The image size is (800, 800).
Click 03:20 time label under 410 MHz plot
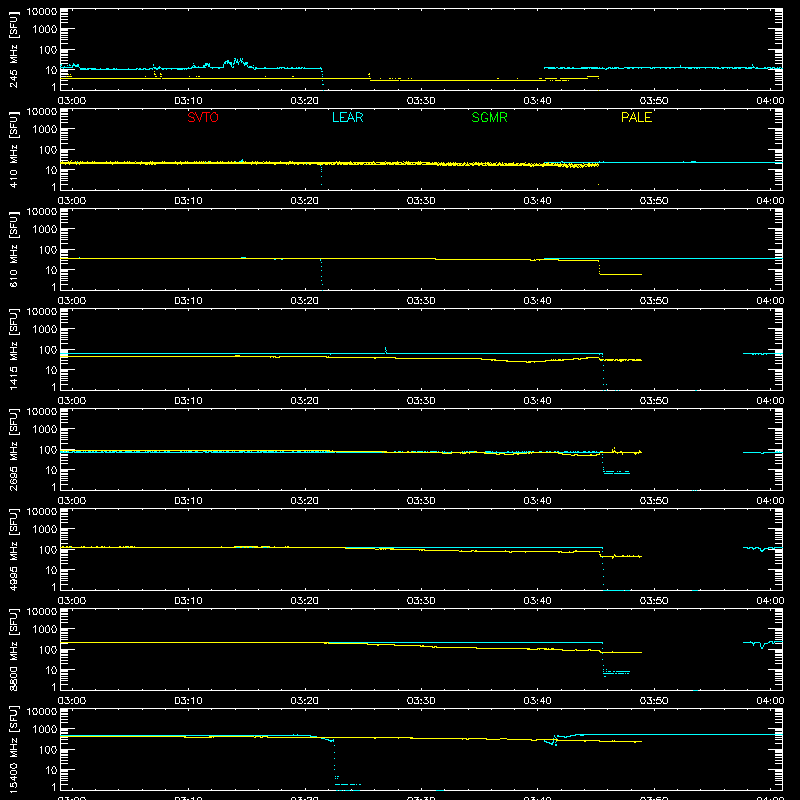(x=305, y=201)
